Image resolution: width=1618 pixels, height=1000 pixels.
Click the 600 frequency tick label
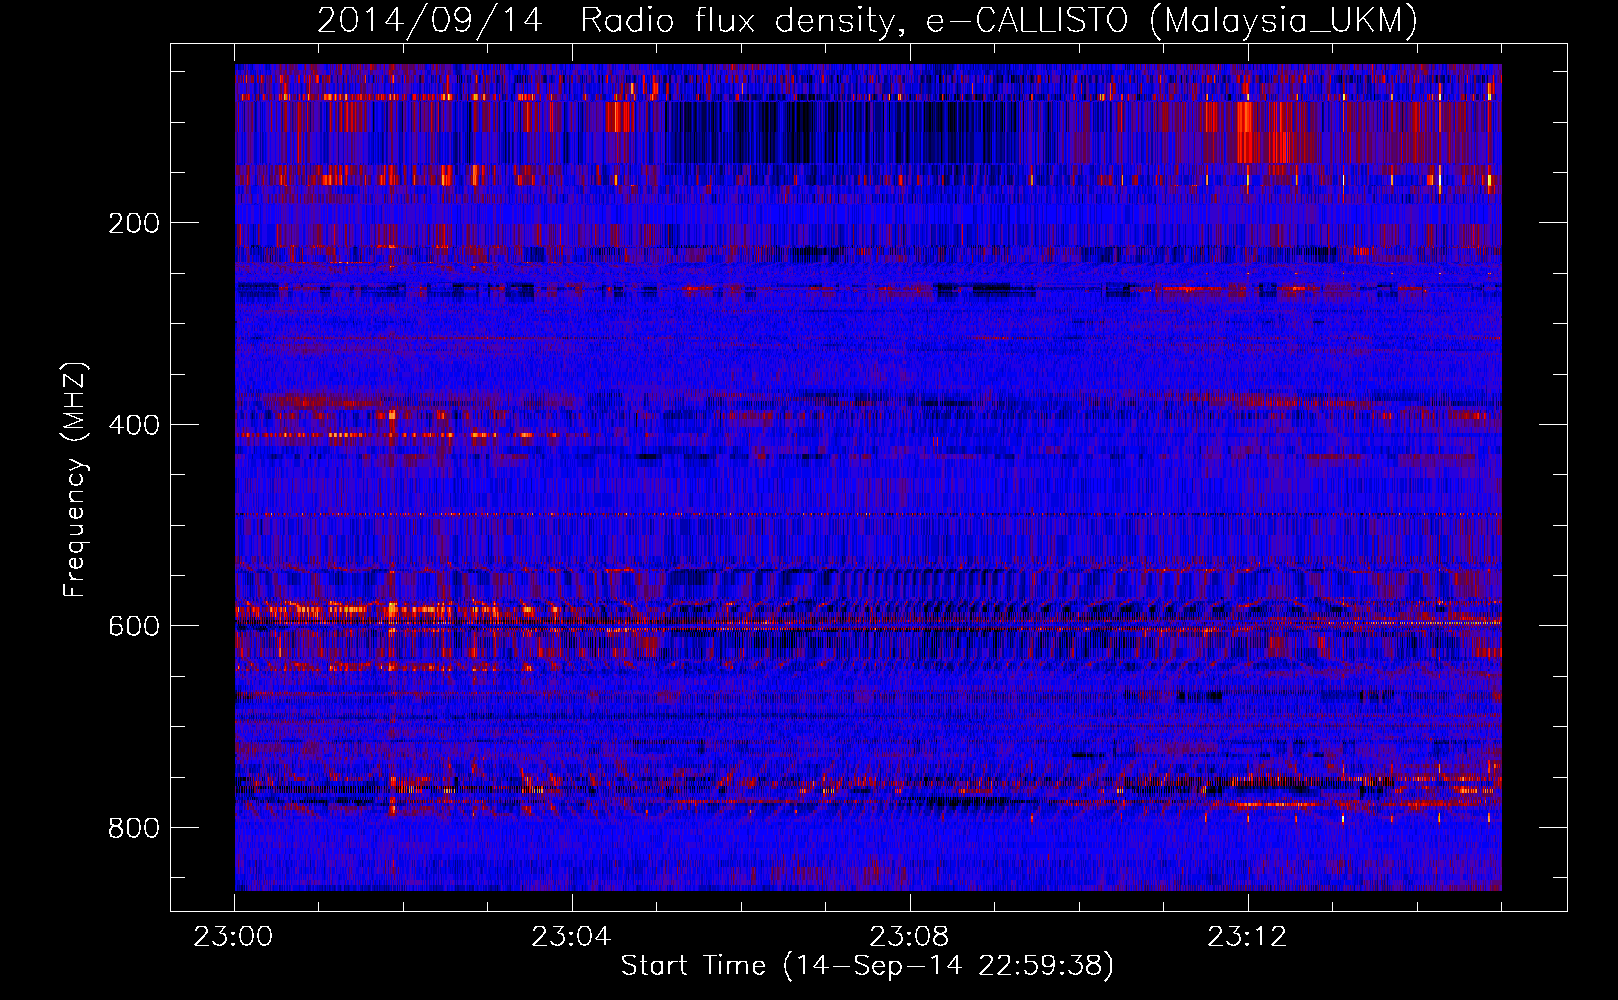click(x=133, y=626)
